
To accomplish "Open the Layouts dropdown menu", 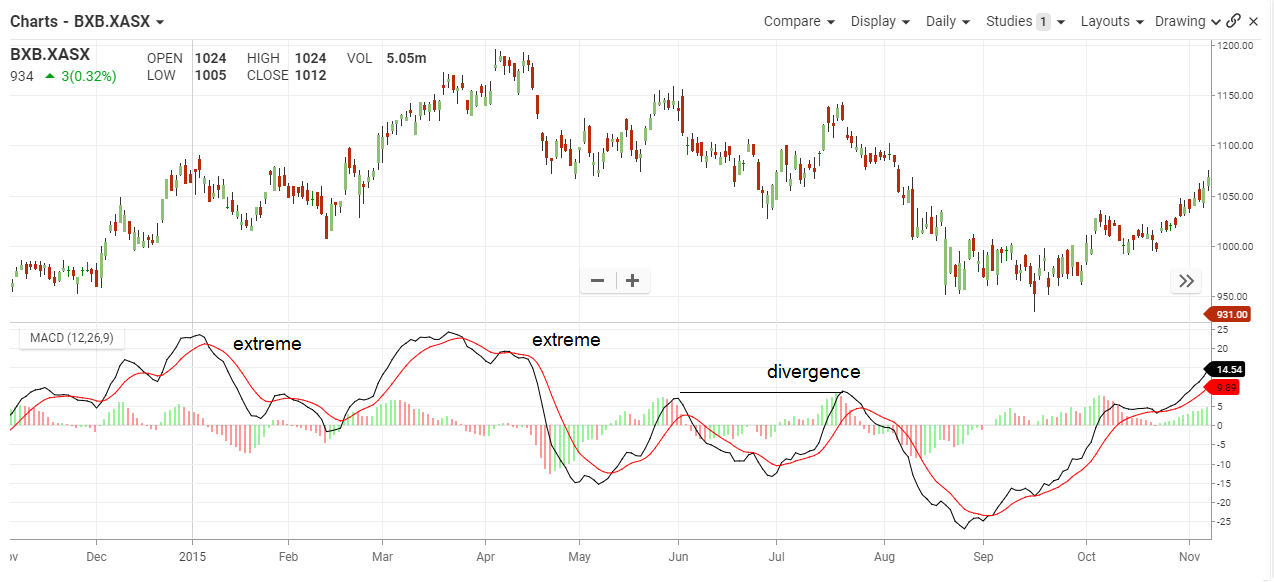I will pyautogui.click(x=1113, y=21).
